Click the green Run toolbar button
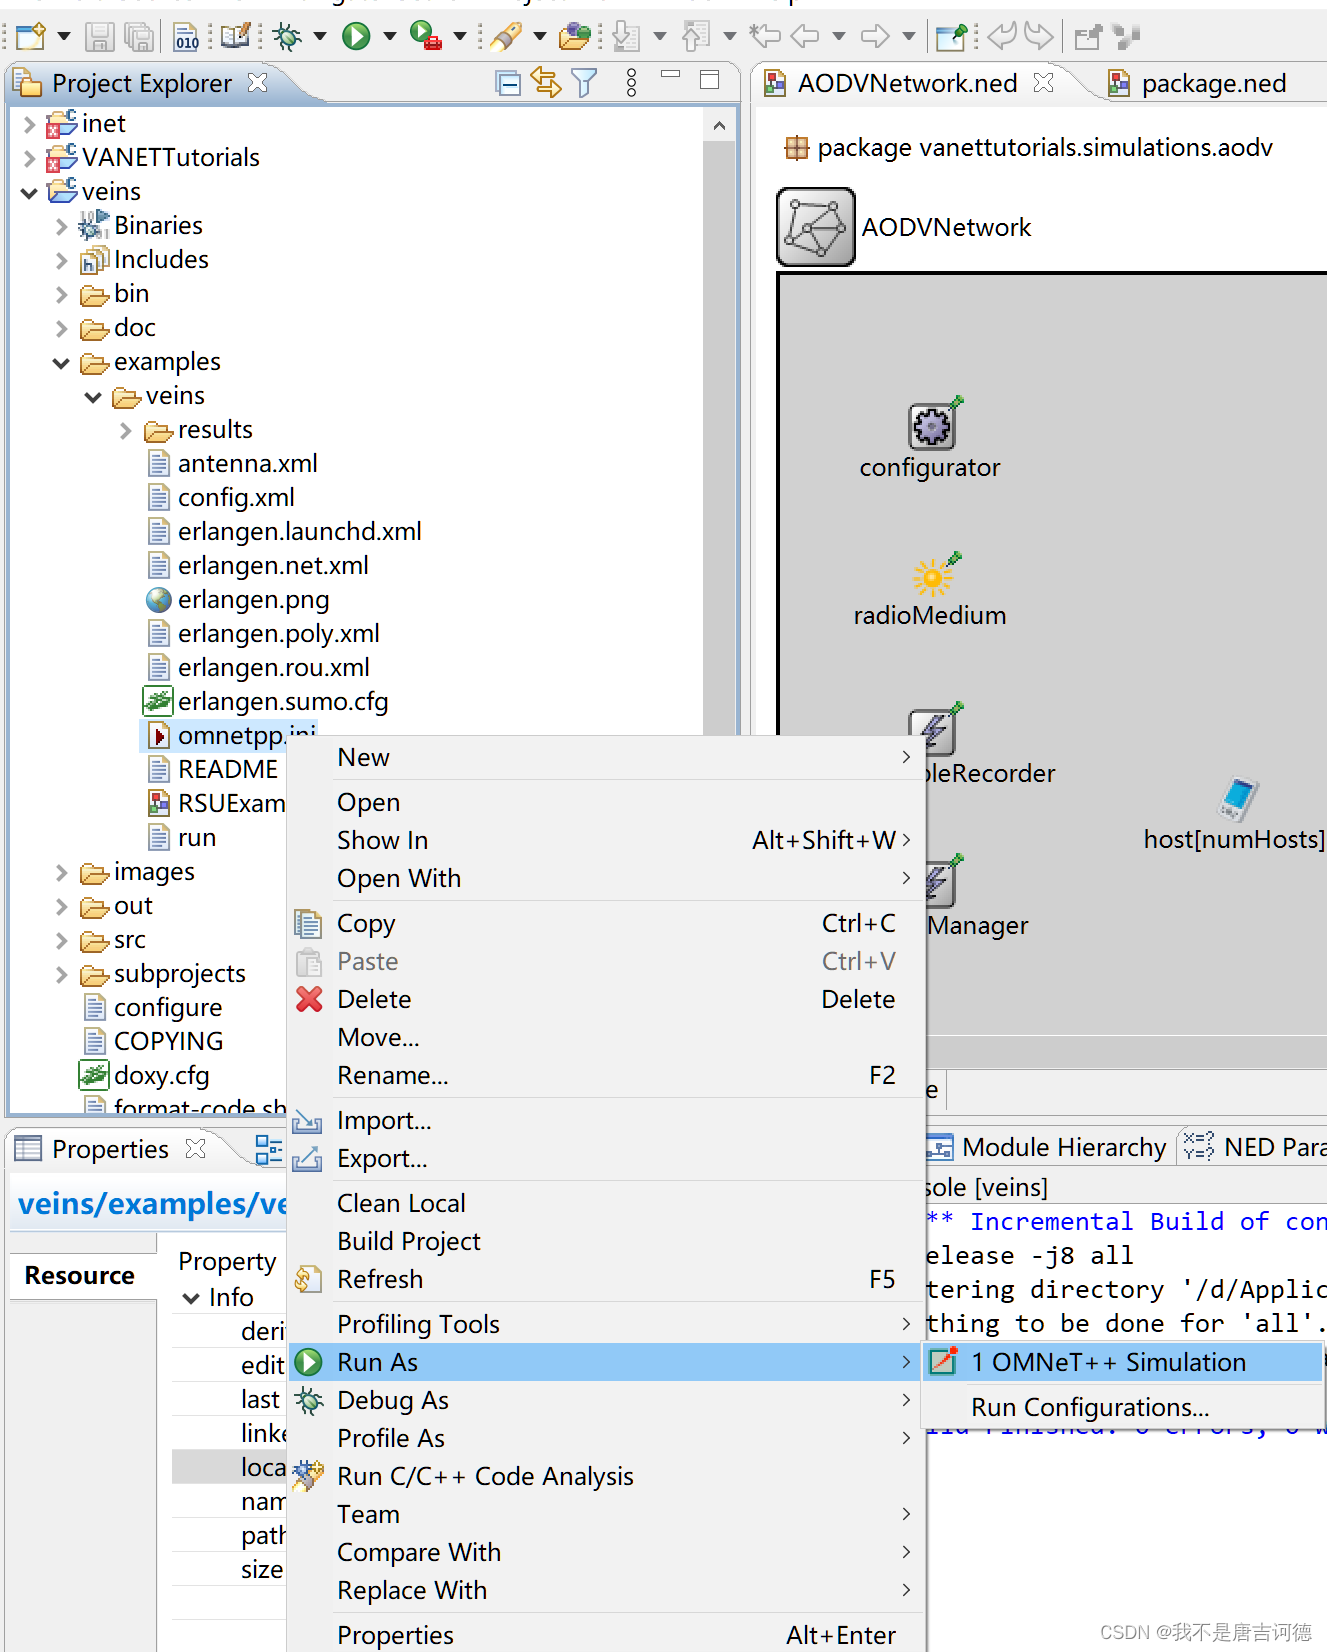The image size is (1327, 1652). coord(356,37)
